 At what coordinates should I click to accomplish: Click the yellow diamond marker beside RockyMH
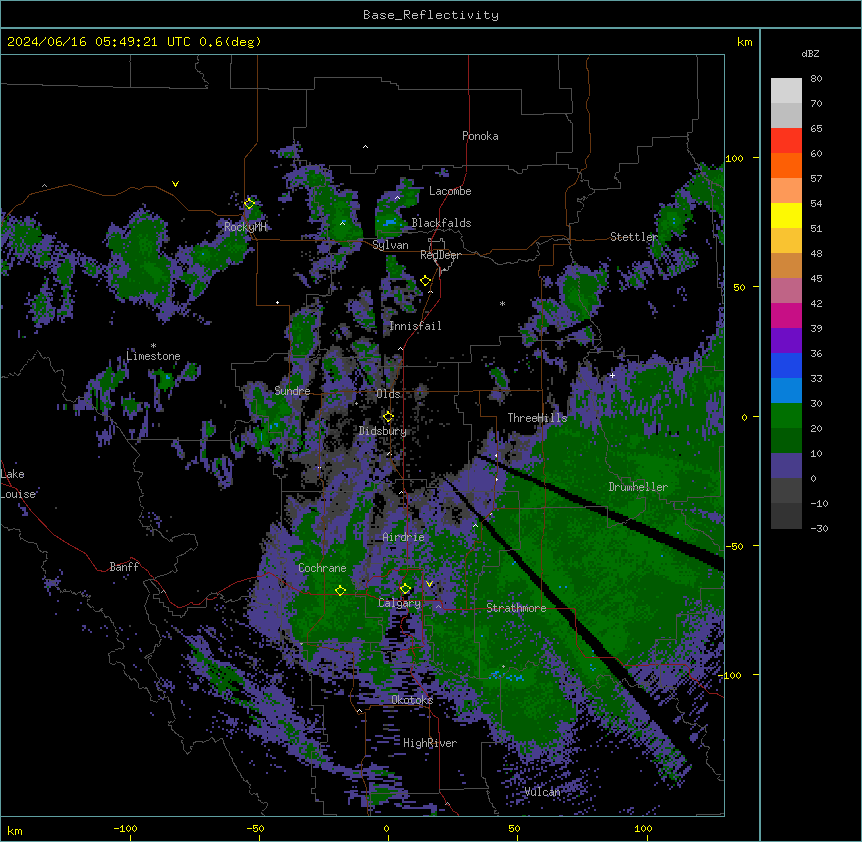click(250, 203)
